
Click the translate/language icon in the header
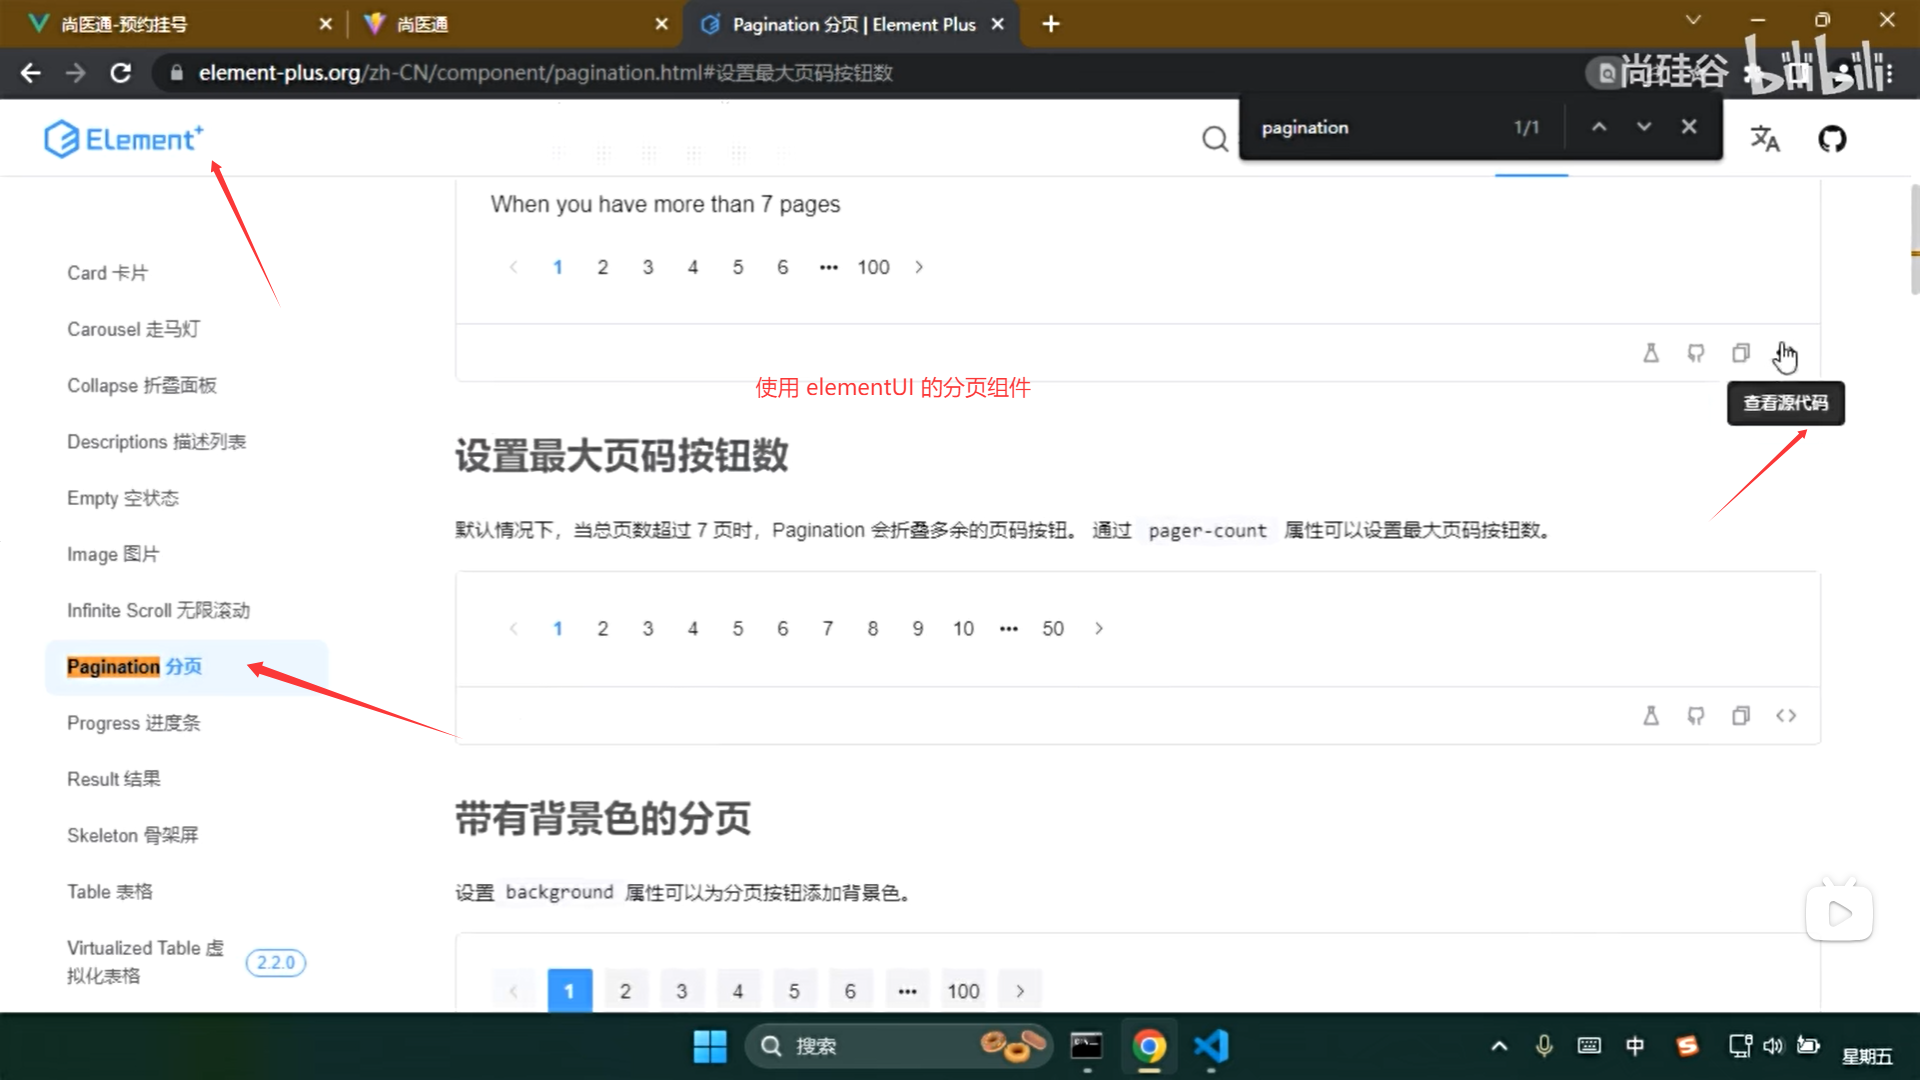[x=1765, y=140]
